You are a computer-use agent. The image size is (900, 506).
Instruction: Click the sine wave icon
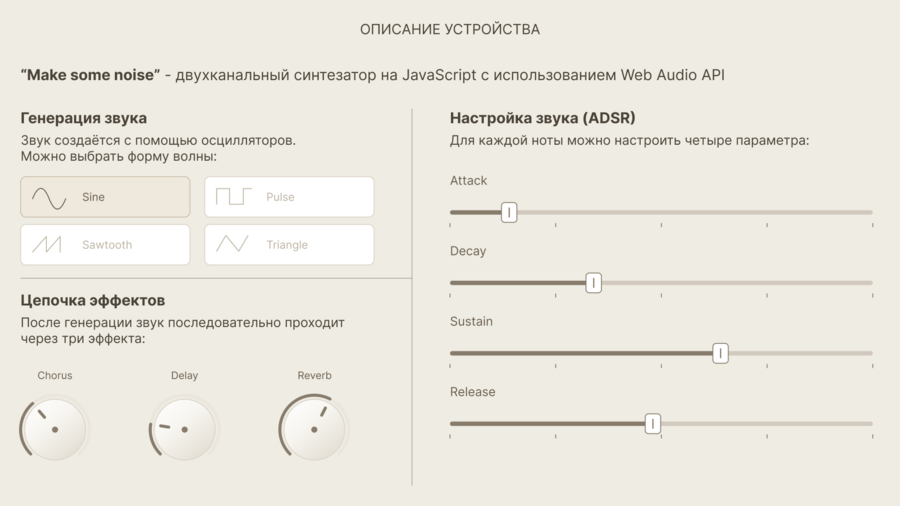tap(49, 198)
